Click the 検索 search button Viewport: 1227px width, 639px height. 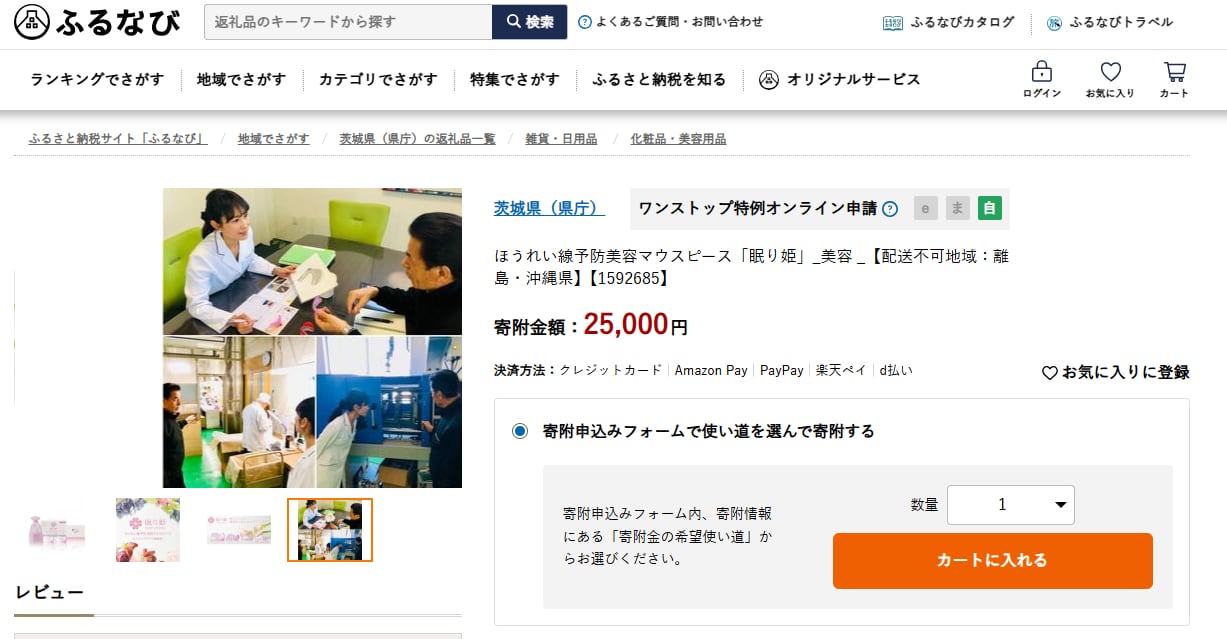click(x=529, y=22)
